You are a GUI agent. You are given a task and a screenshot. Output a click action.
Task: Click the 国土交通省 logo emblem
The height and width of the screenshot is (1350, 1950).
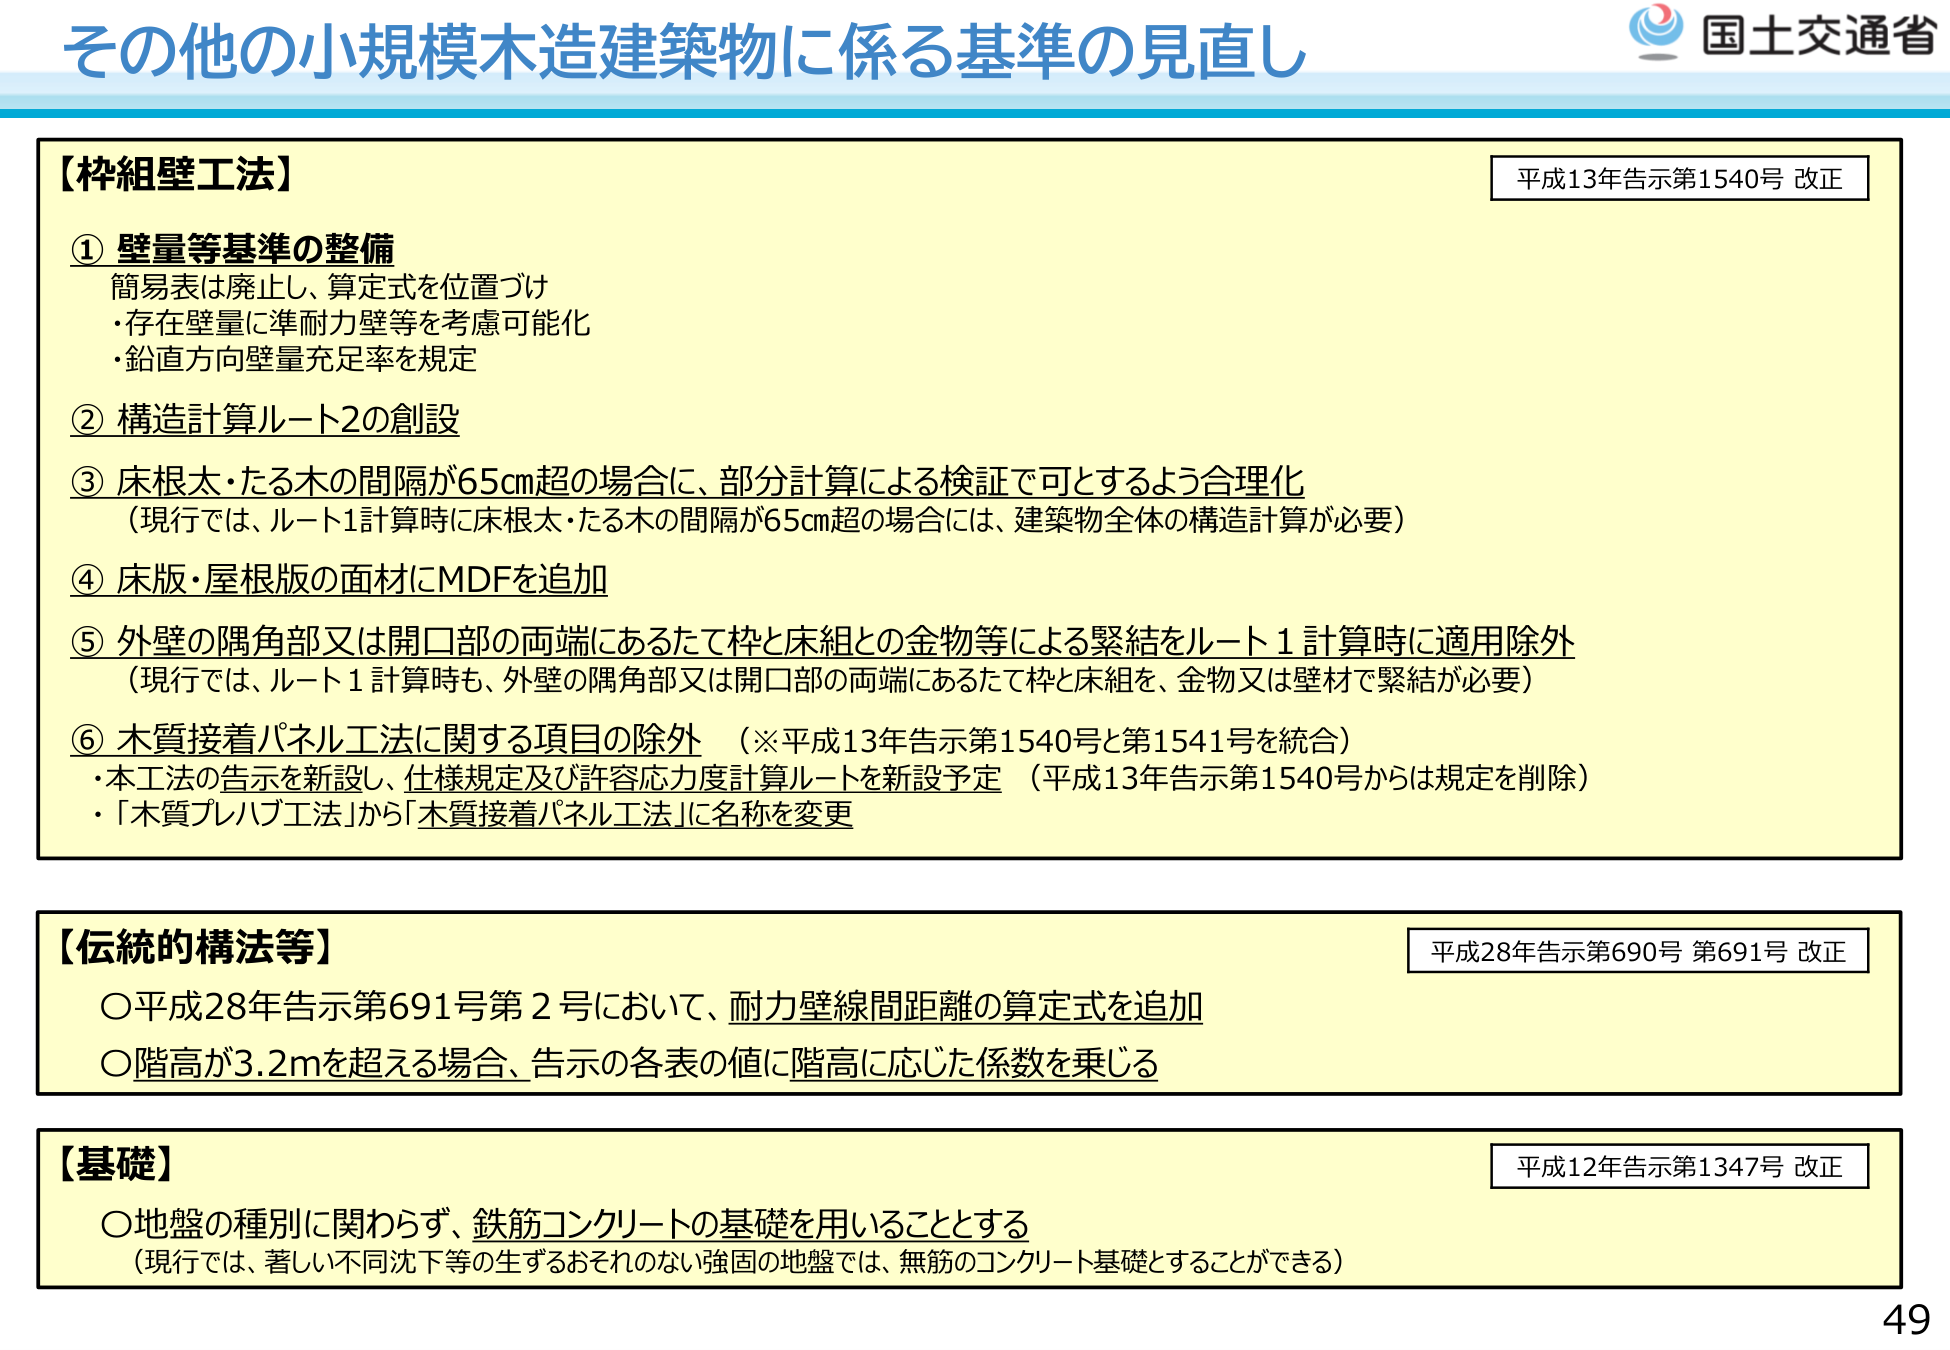1656,32
